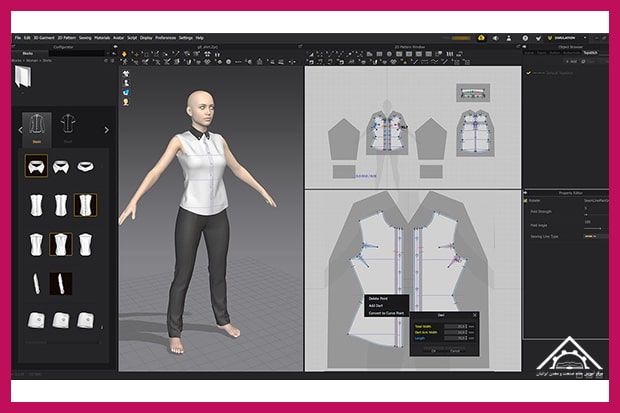Click the Dart Arm Width stepper arrows

(467, 332)
